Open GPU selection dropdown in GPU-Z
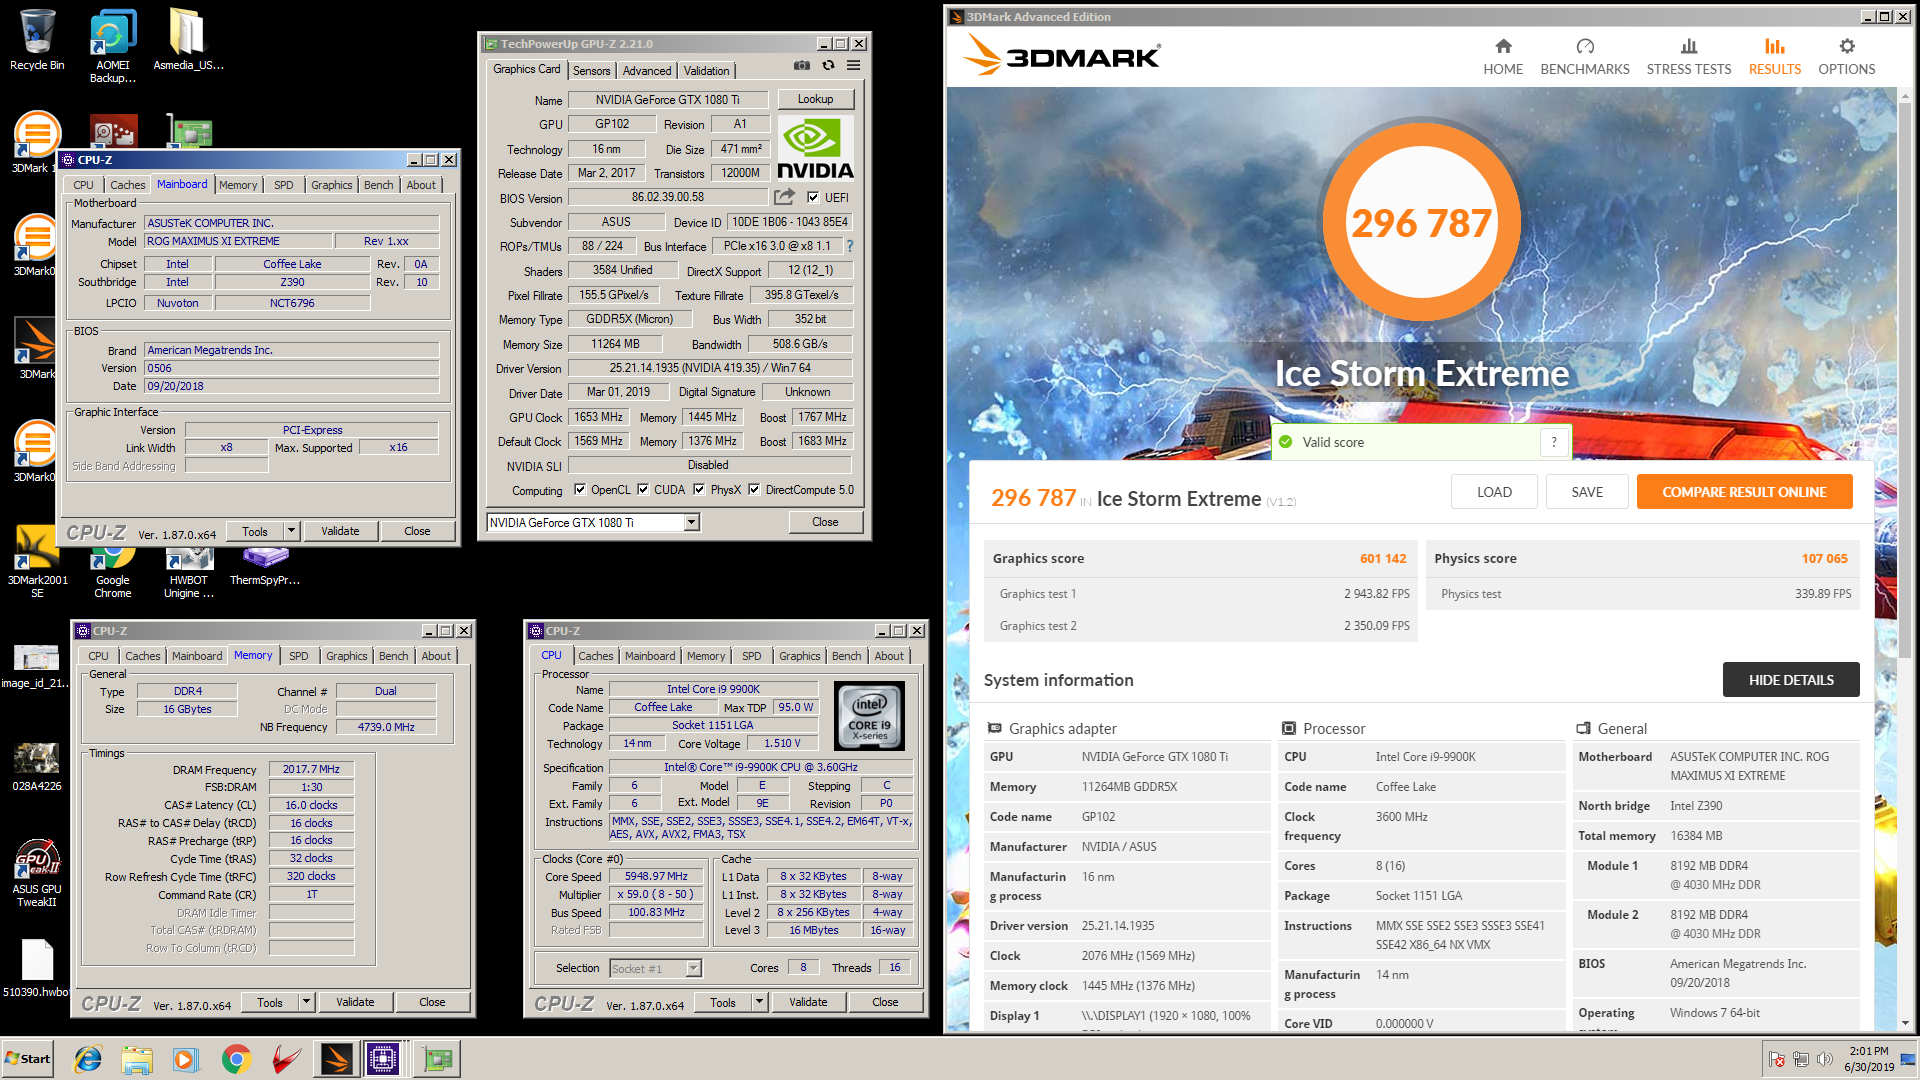This screenshot has width=1920, height=1080. coord(691,522)
